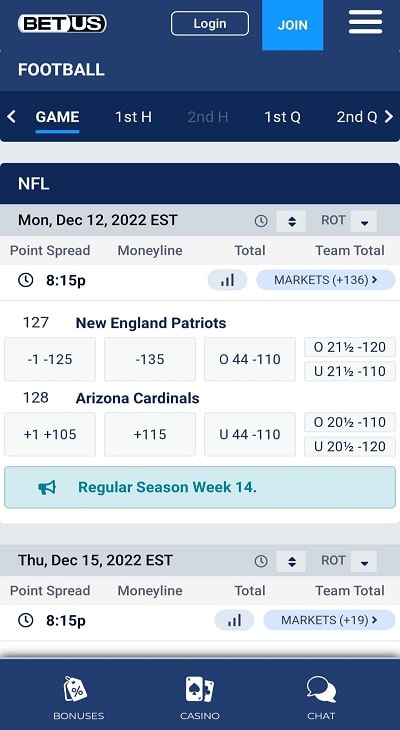Show stats chart for Dec 15 game
Image resolution: width=400 pixels, height=730 pixels.
point(234,620)
